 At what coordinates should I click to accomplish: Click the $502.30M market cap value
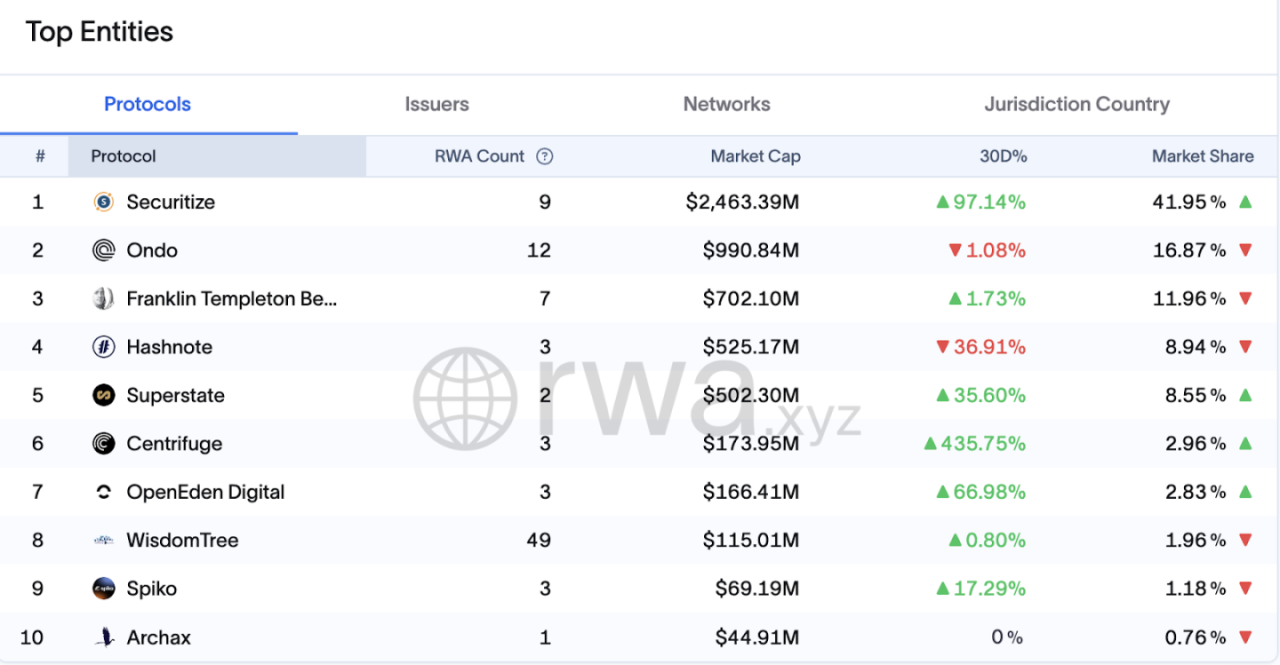[751, 395]
